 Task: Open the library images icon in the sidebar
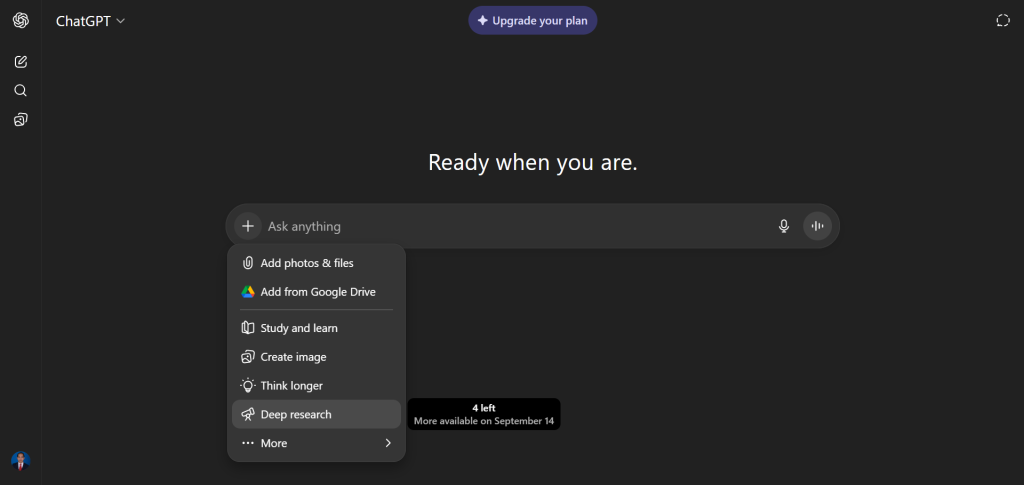pos(20,119)
